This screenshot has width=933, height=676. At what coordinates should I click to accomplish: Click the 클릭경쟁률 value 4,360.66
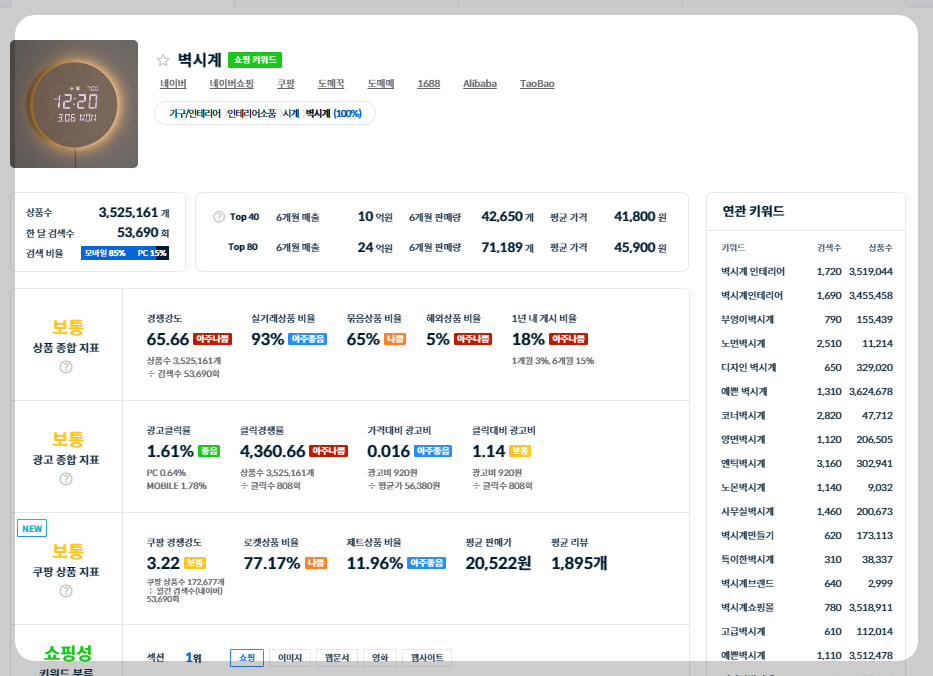click(273, 451)
